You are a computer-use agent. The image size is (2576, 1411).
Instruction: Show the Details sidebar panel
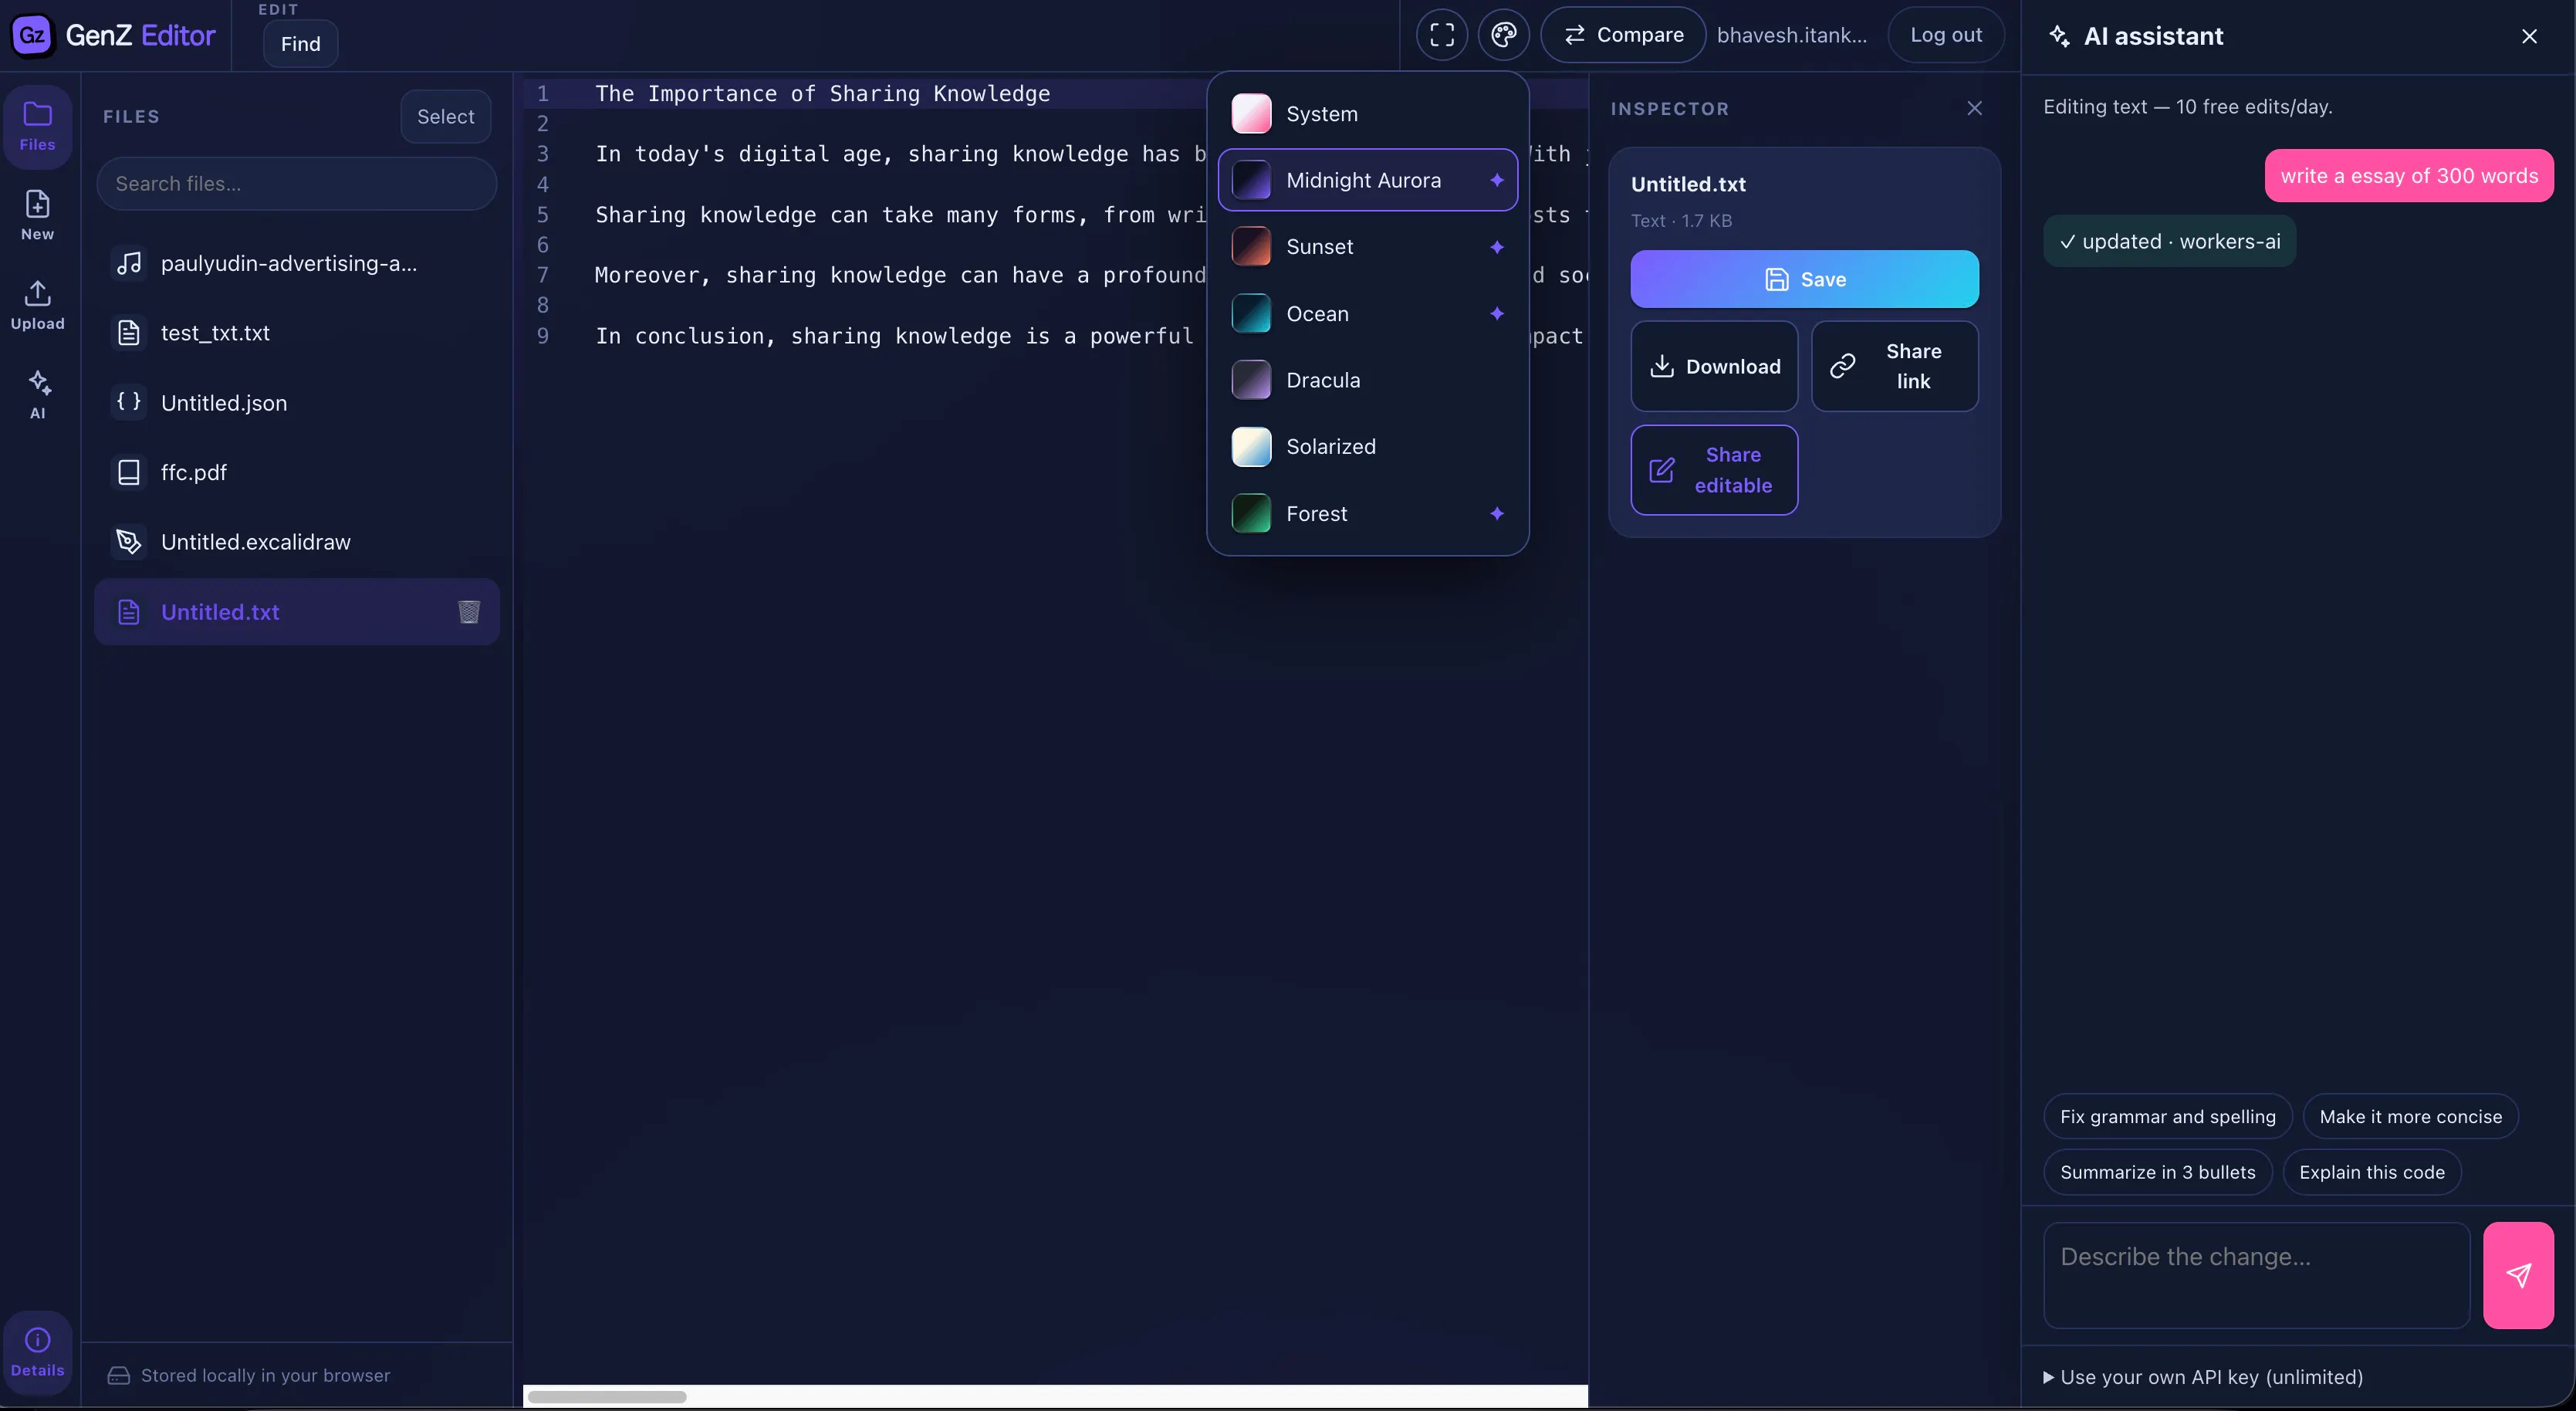click(37, 1351)
